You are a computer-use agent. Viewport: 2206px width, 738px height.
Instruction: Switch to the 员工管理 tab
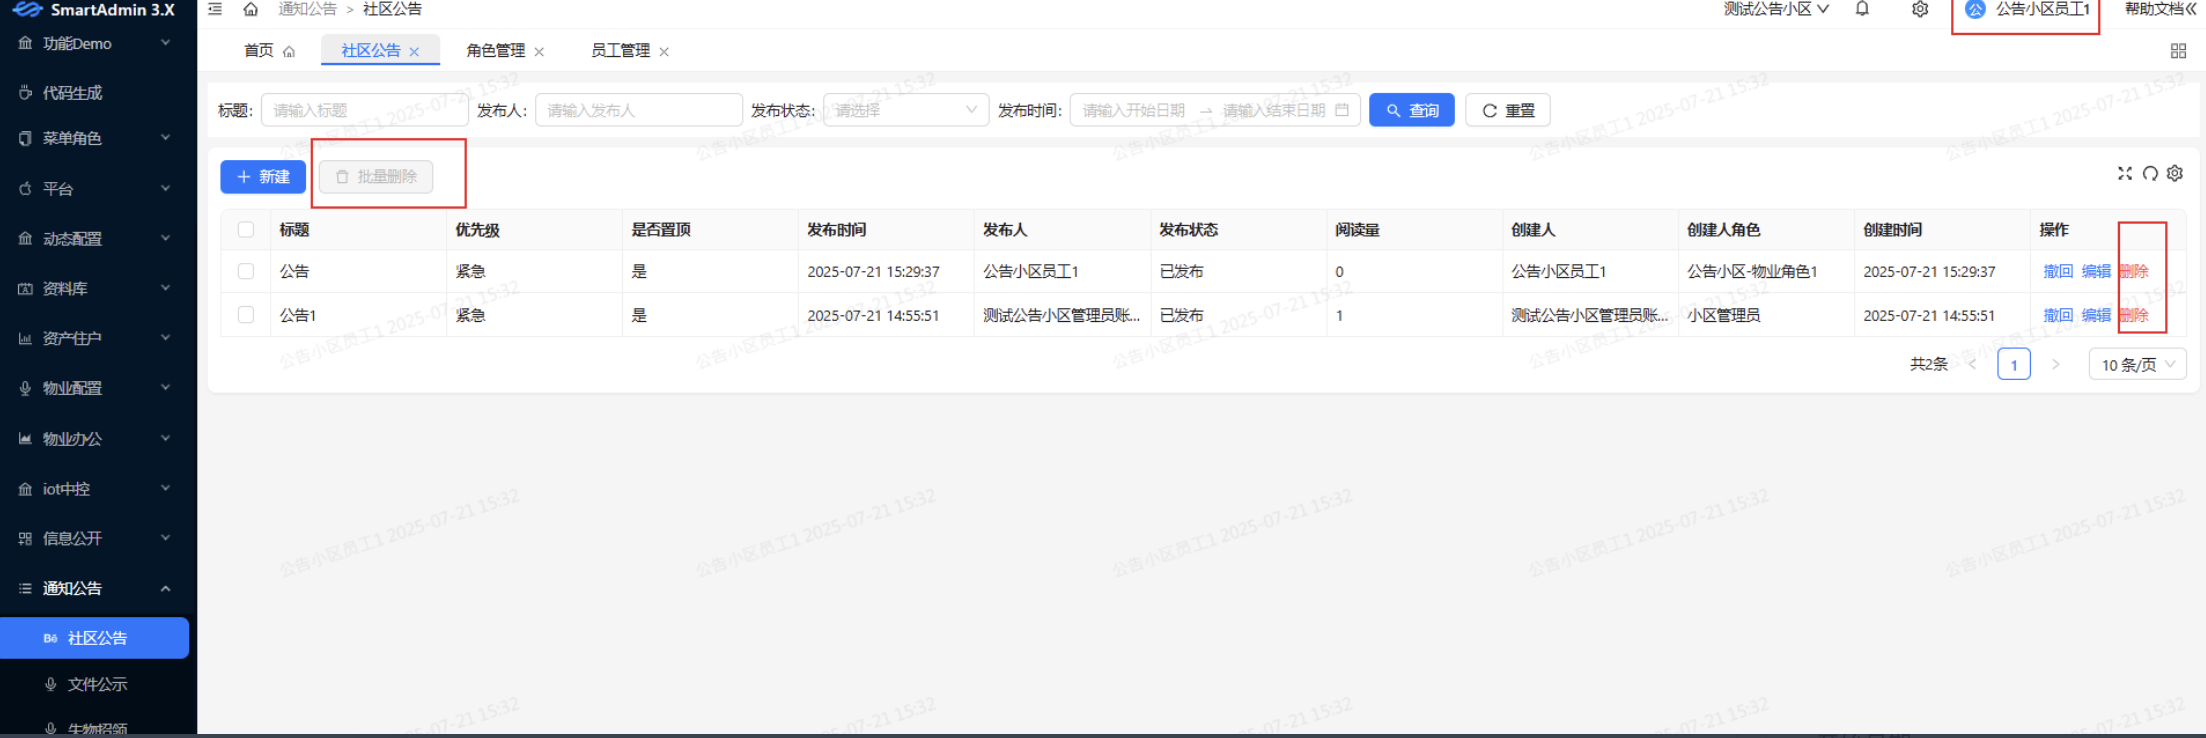(x=620, y=51)
